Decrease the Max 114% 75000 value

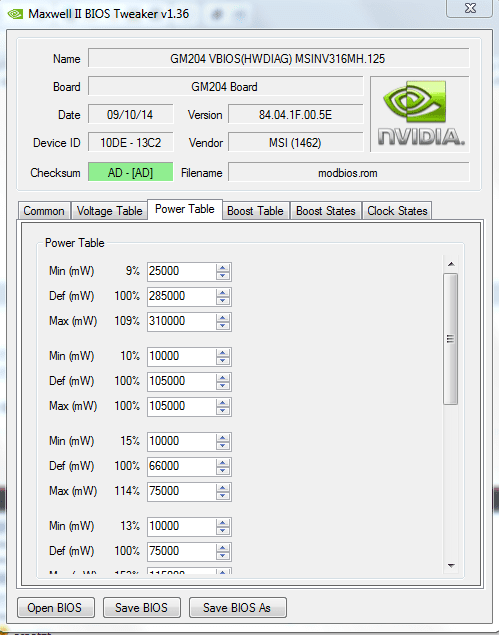223,496
